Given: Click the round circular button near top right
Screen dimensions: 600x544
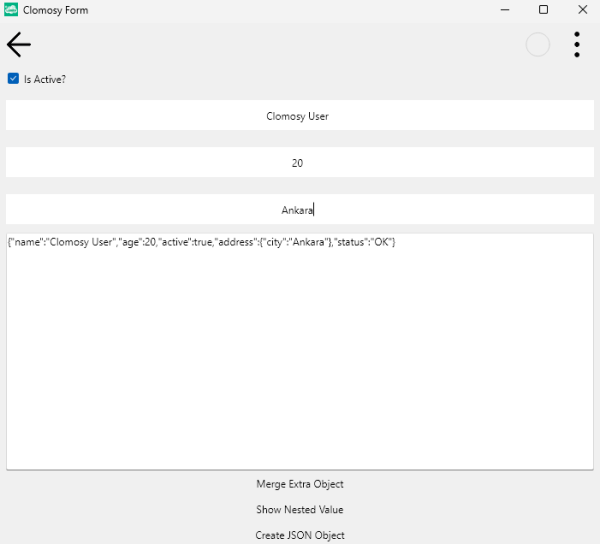Looking at the screenshot, I should pos(538,44).
